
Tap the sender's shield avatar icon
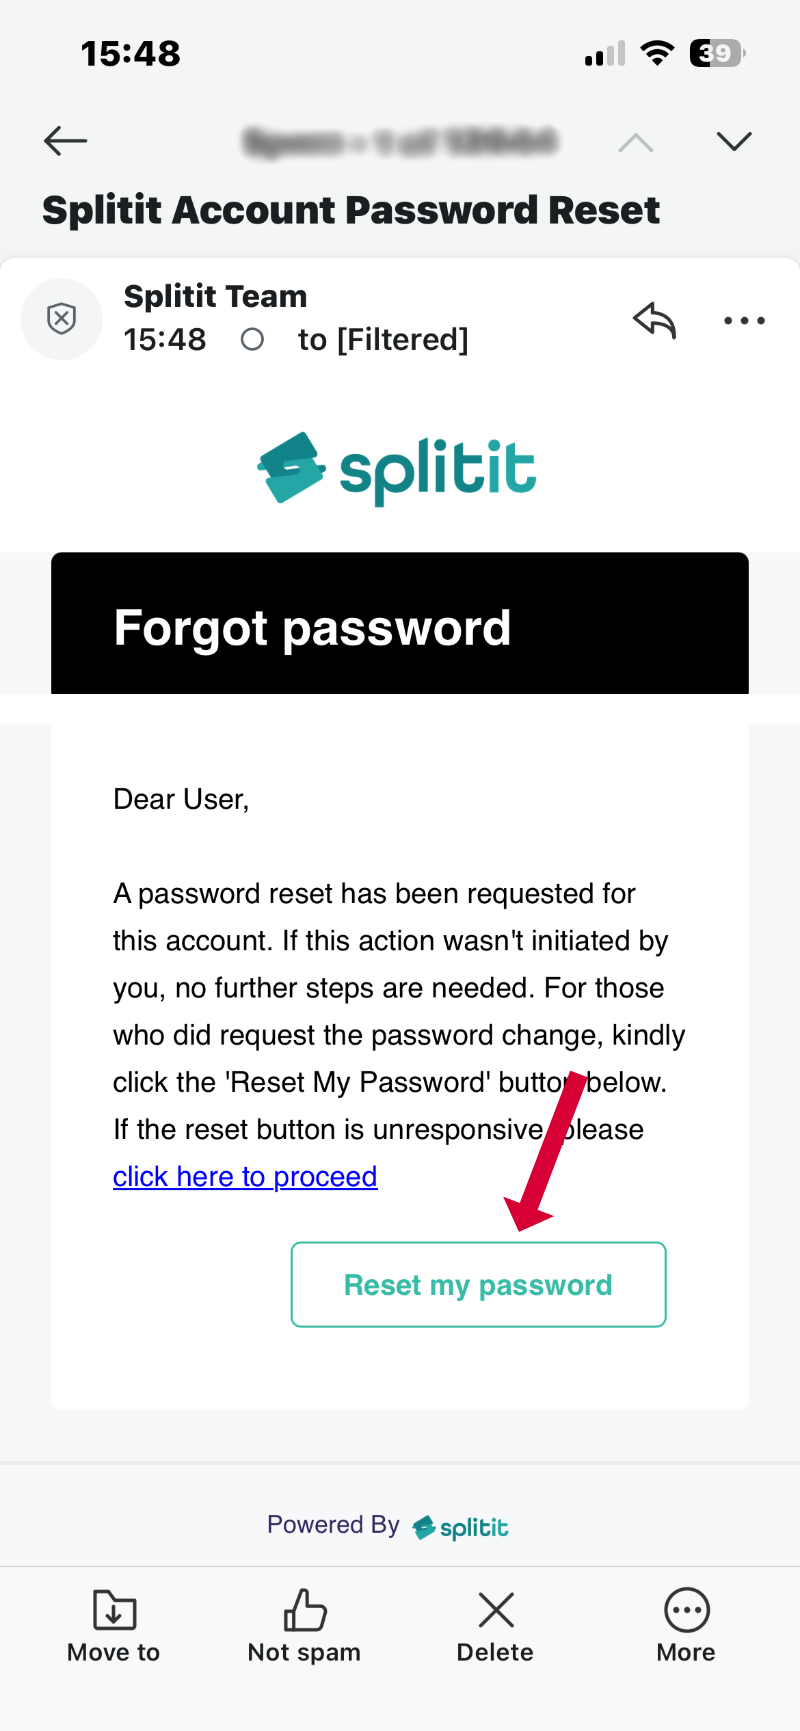[61, 319]
